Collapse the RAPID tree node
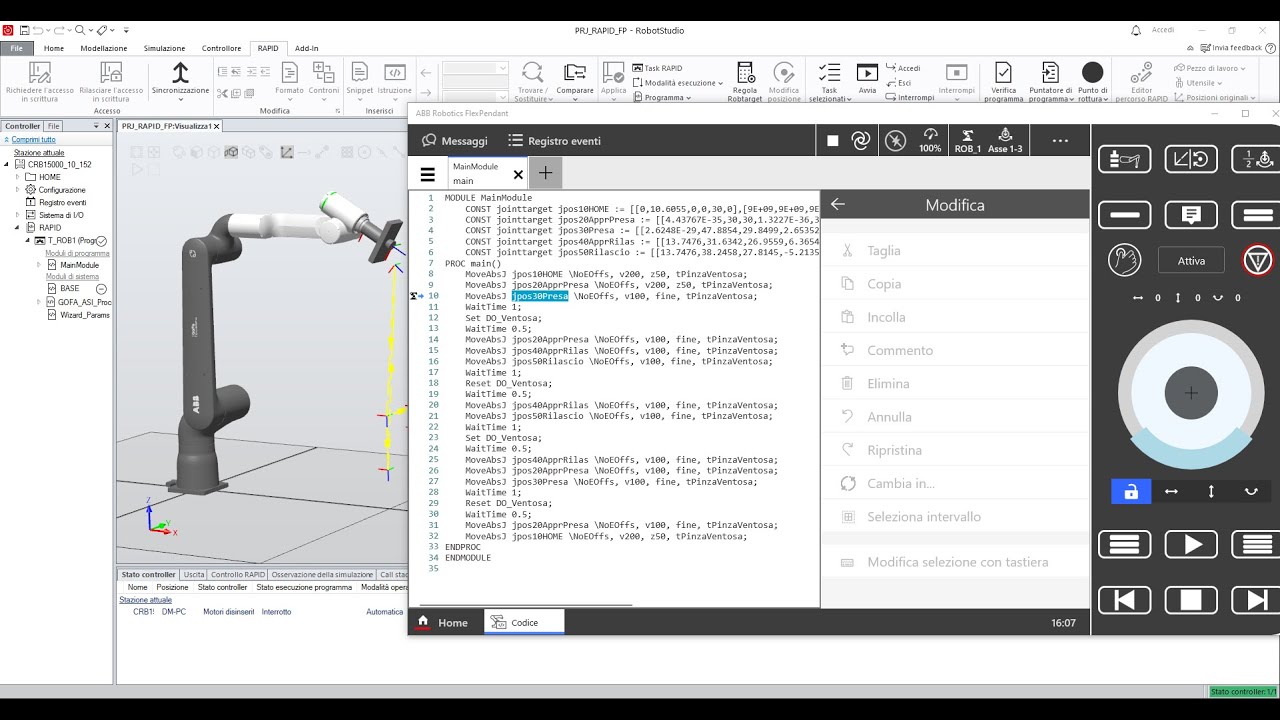Screen dimensions: 1280x720 click(x=17, y=227)
